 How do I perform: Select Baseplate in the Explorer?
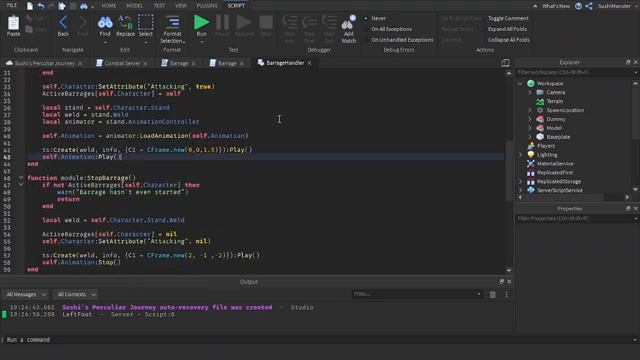click(558, 137)
